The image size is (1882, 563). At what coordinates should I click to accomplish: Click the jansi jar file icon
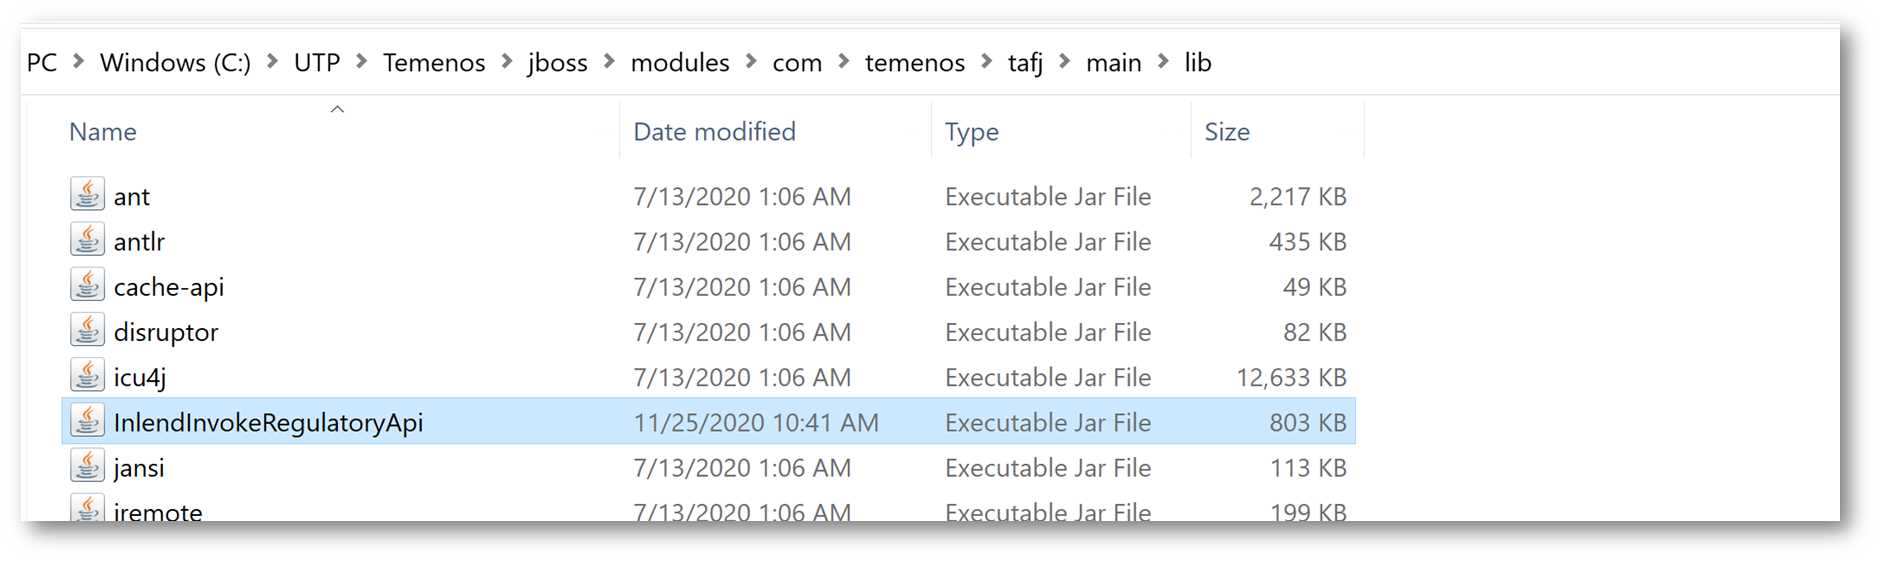87,466
